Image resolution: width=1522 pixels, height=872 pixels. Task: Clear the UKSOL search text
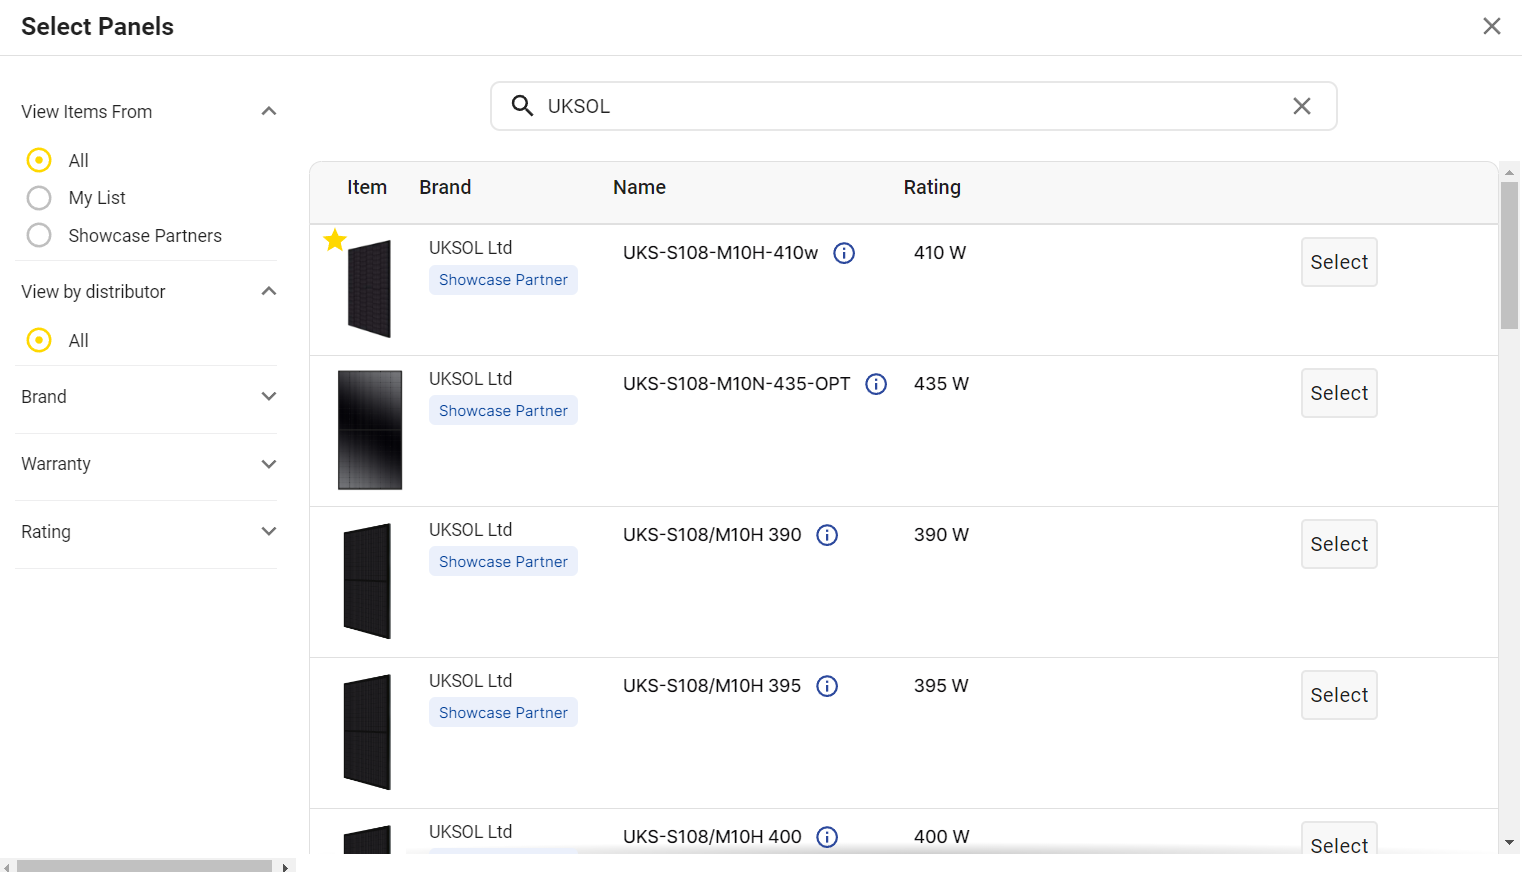(1301, 106)
